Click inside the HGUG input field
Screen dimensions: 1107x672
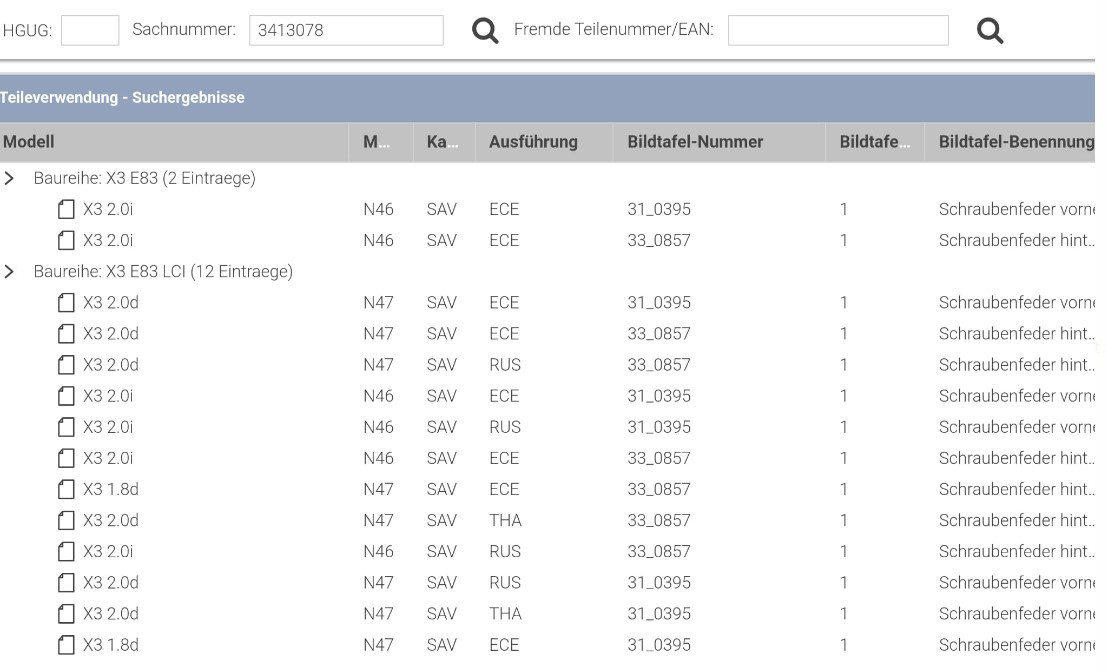[89, 30]
